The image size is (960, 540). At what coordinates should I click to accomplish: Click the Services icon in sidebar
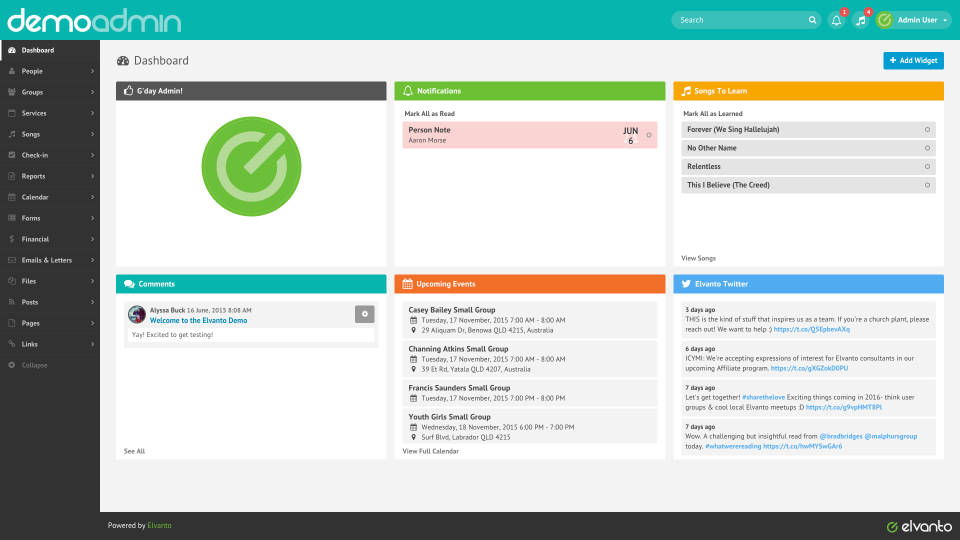pos(12,113)
